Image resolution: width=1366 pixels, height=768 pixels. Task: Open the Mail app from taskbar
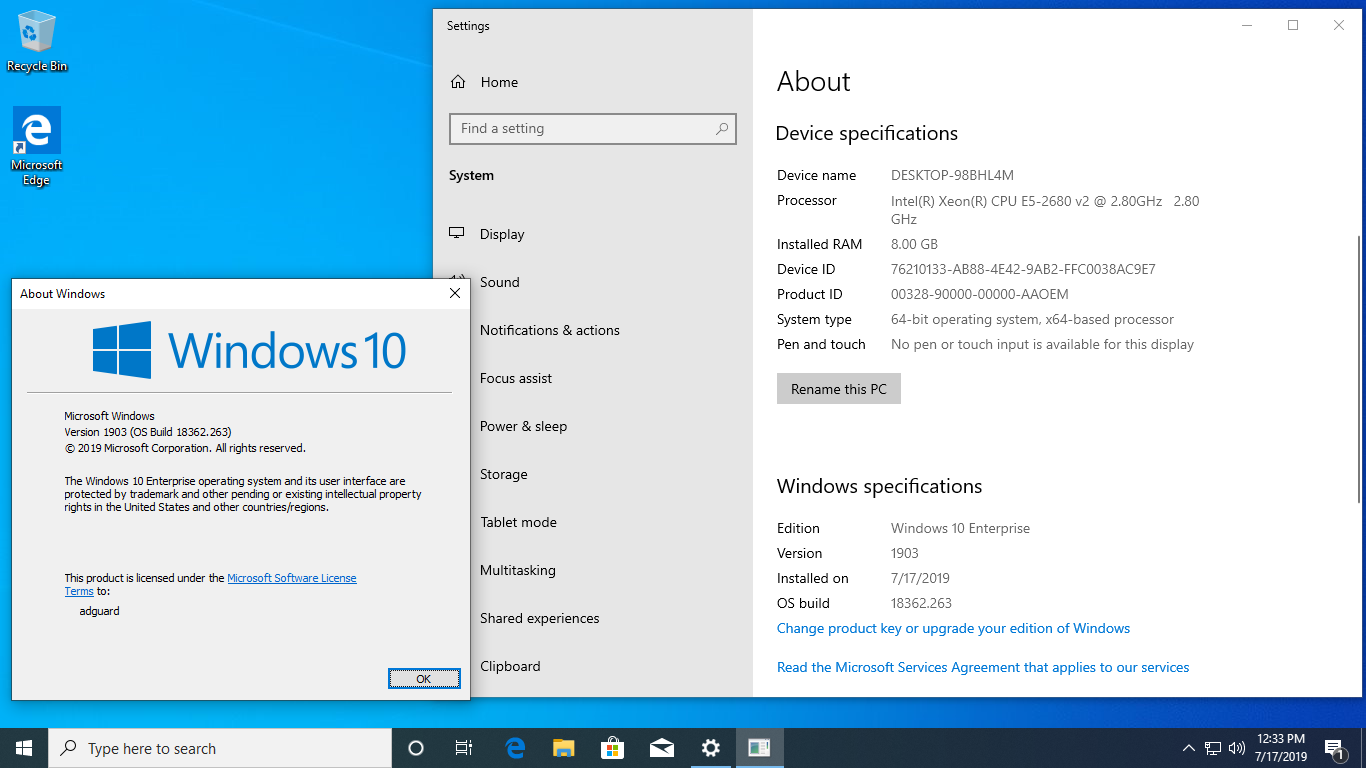tap(662, 748)
